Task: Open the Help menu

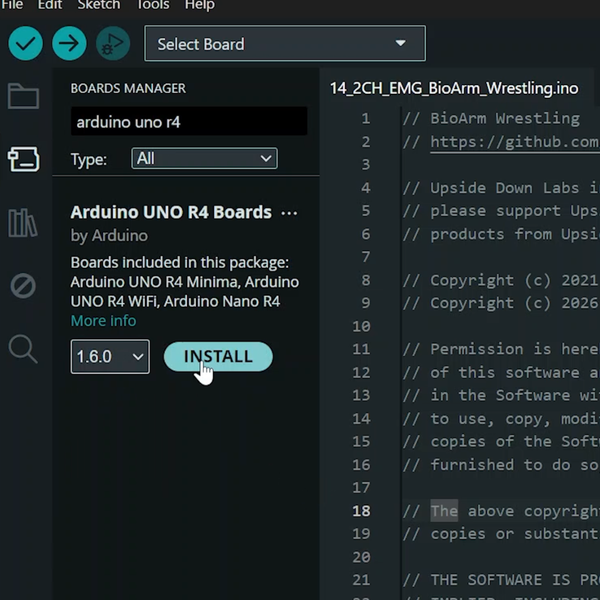Action: pyautogui.click(x=200, y=5)
